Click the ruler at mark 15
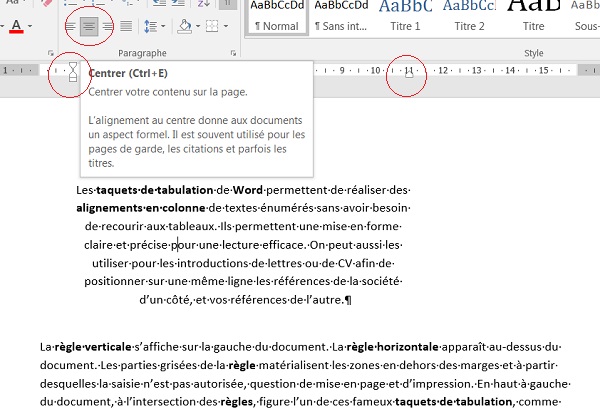 544,70
